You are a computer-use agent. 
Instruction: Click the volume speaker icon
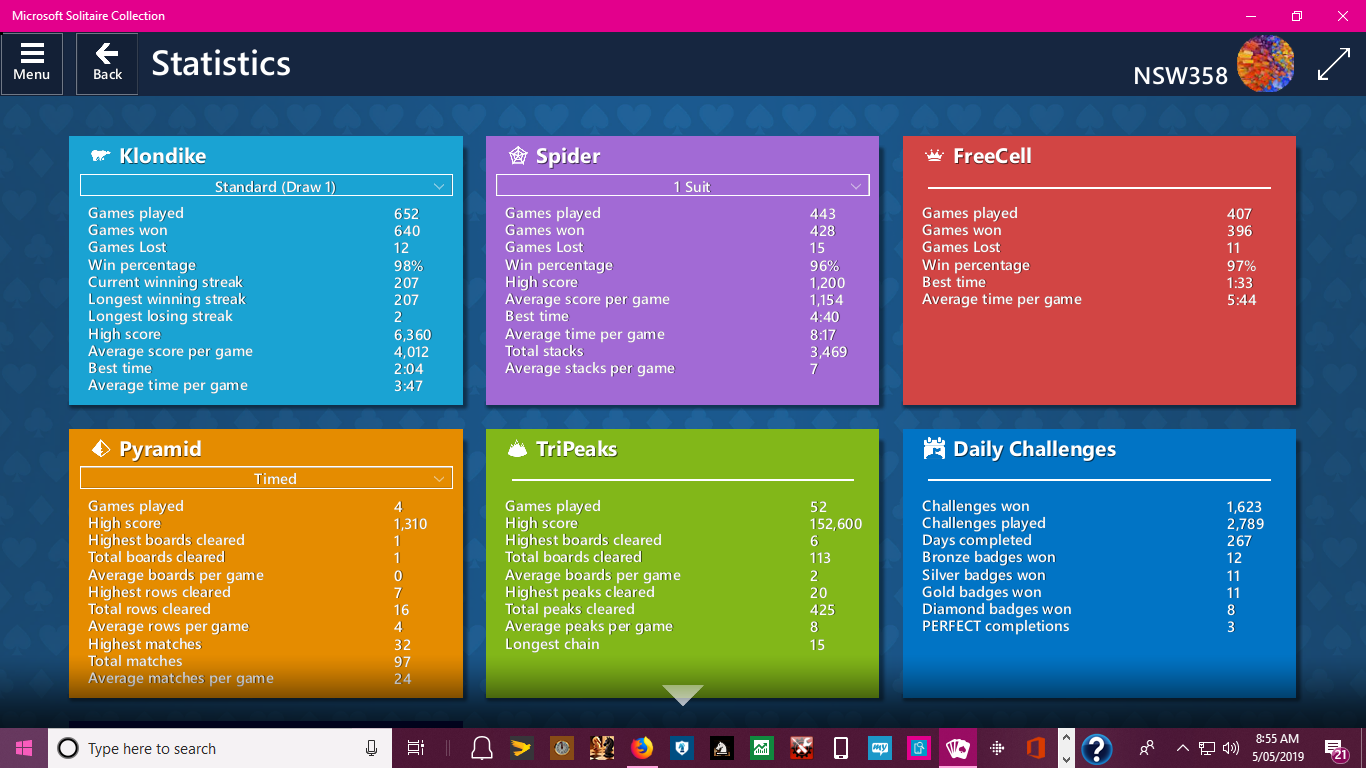coord(1230,748)
